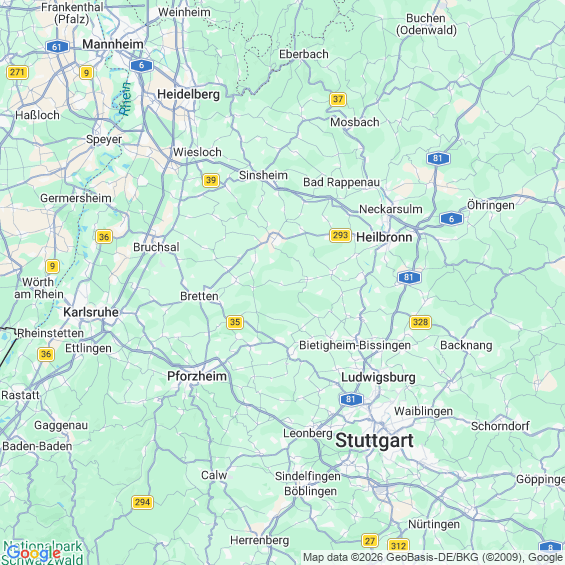Click the B37 road shield near Mosbach
The width and height of the screenshot is (565, 565).
(338, 99)
